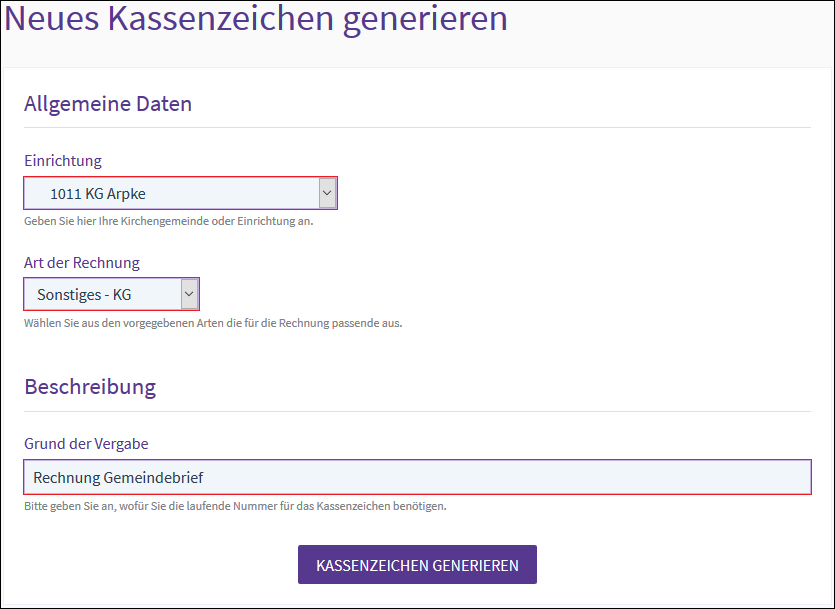Image resolution: width=835 pixels, height=609 pixels.
Task: Click the hint about the laufende Nummer
Action: pyautogui.click(x=235, y=506)
